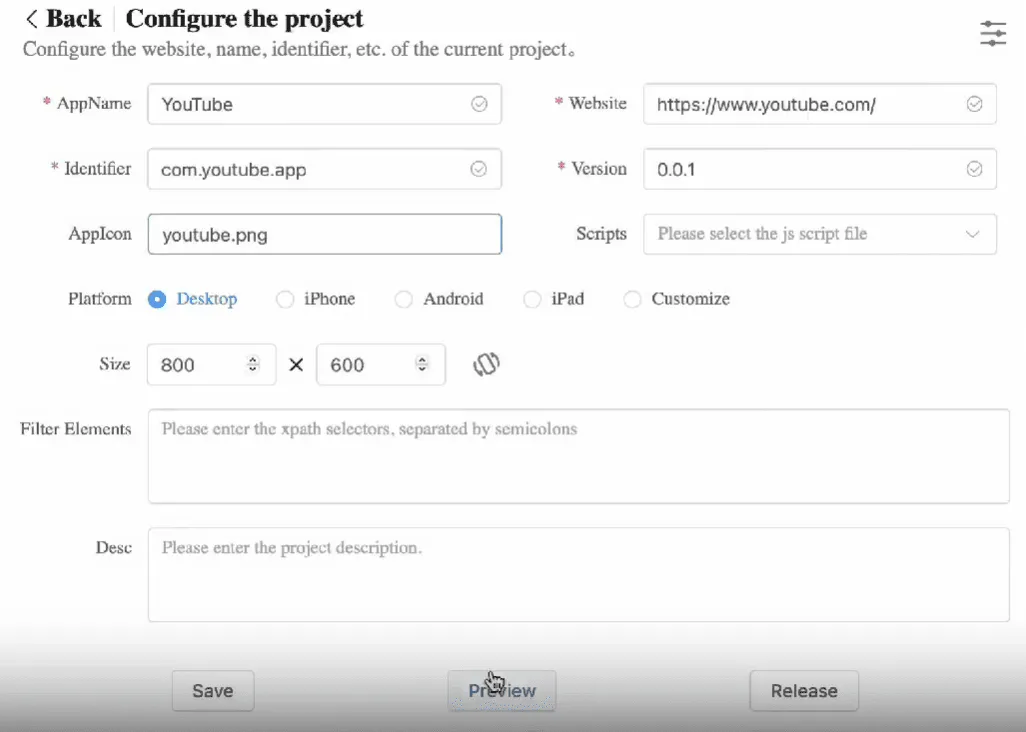Click the Identifier field checkmark icon
The image size is (1026, 732).
pyautogui.click(x=479, y=169)
